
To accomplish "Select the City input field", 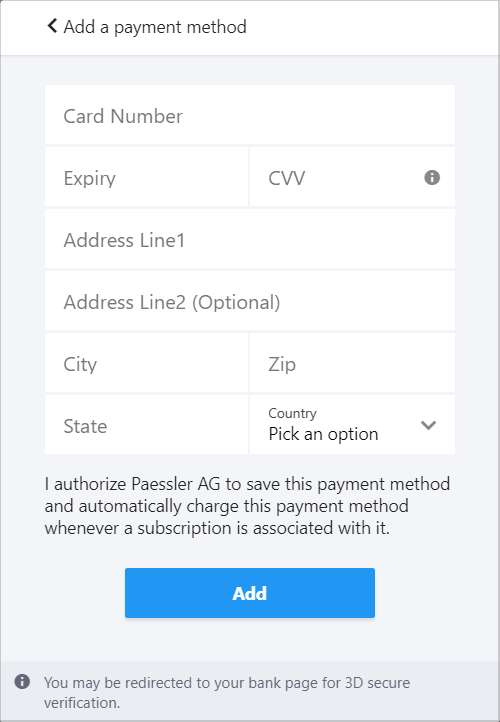I will (x=146, y=363).
